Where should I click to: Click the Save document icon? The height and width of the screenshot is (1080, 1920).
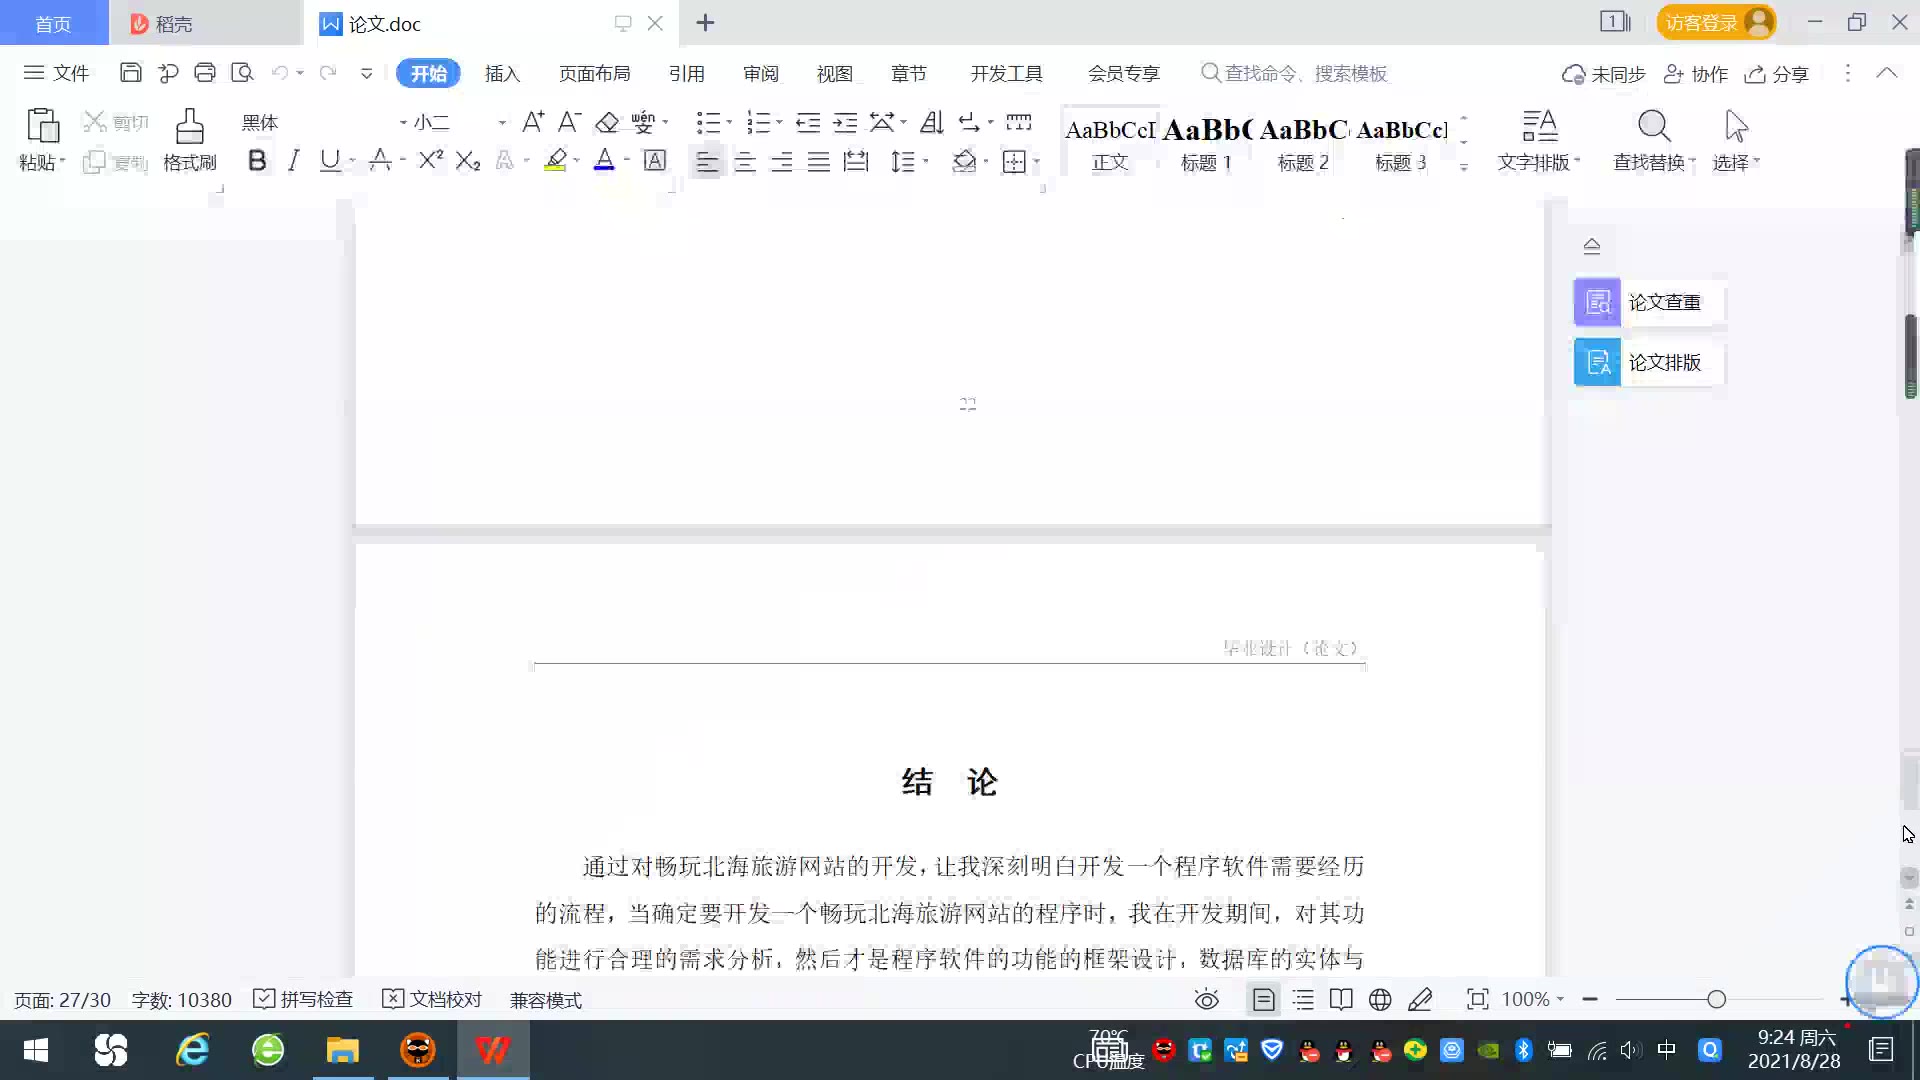click(x=130, y=73)
